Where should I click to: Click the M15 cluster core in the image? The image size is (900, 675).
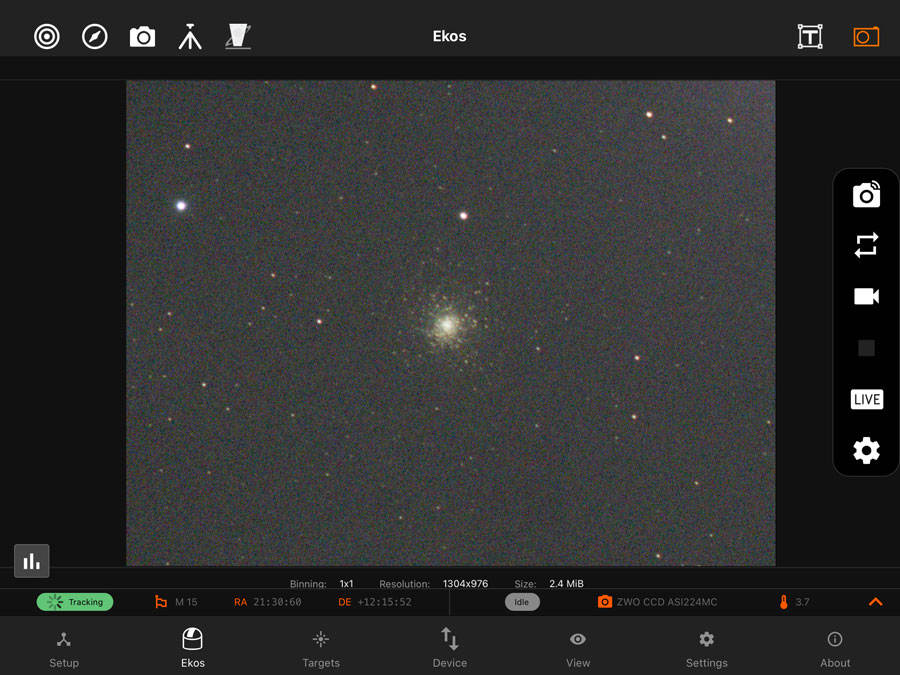click(447, 324)
